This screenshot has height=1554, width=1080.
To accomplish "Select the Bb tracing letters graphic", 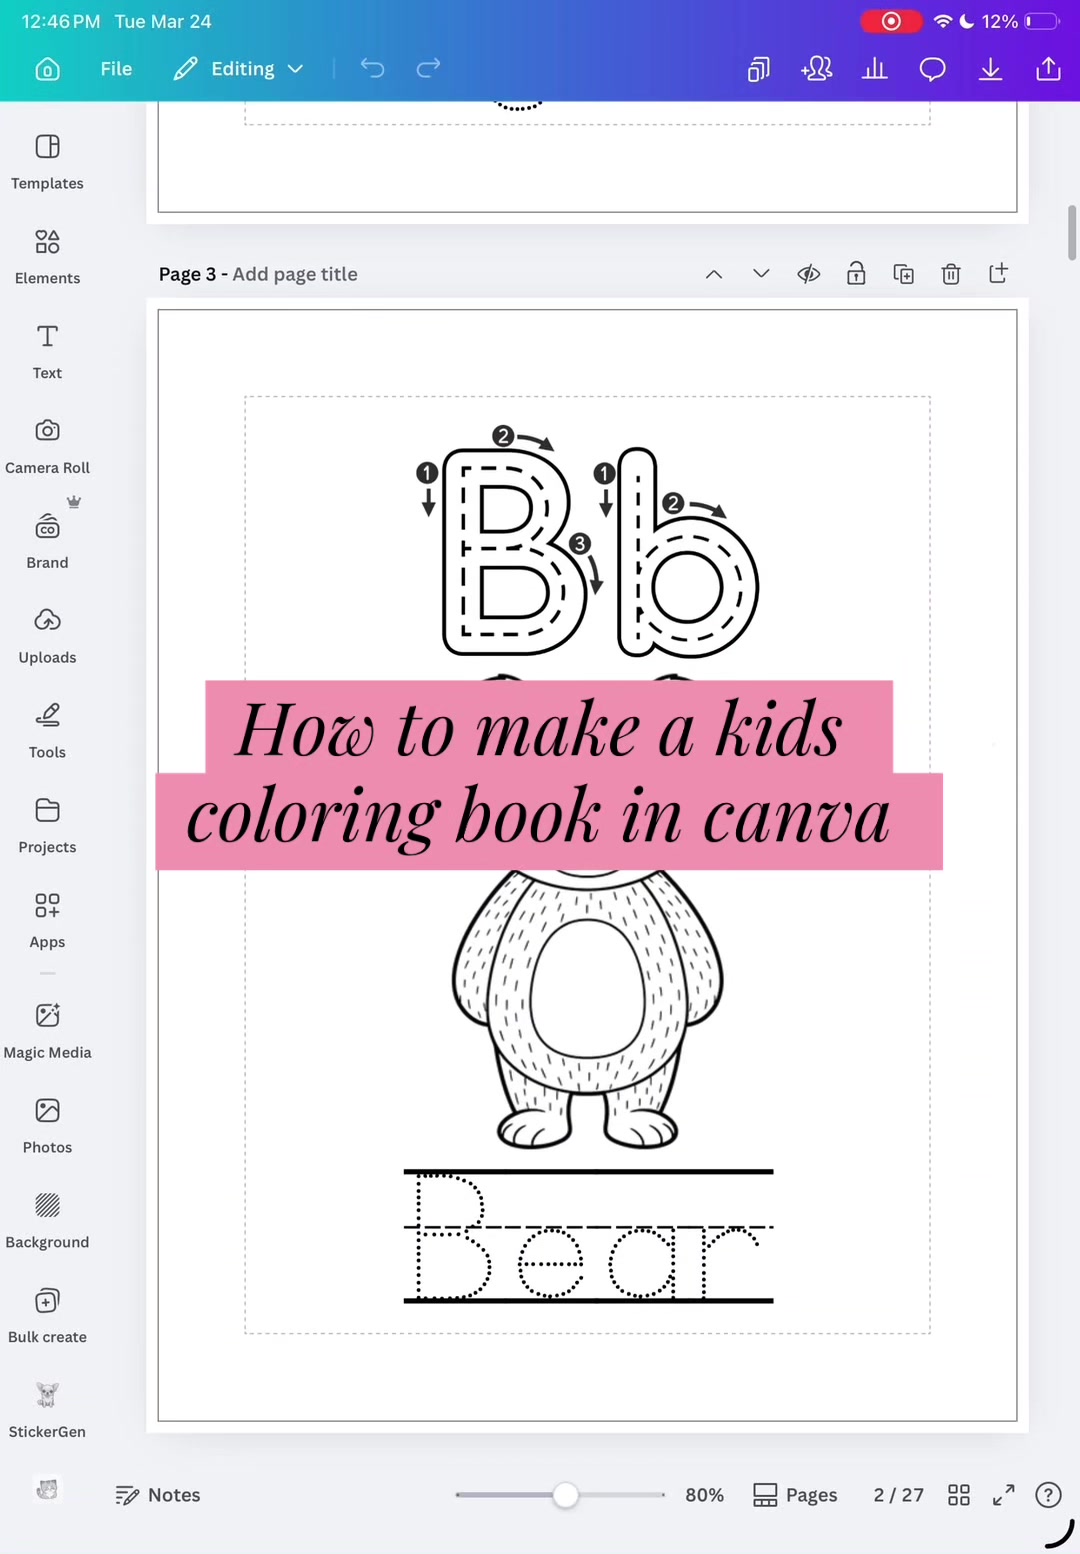I will coord(588,543).
